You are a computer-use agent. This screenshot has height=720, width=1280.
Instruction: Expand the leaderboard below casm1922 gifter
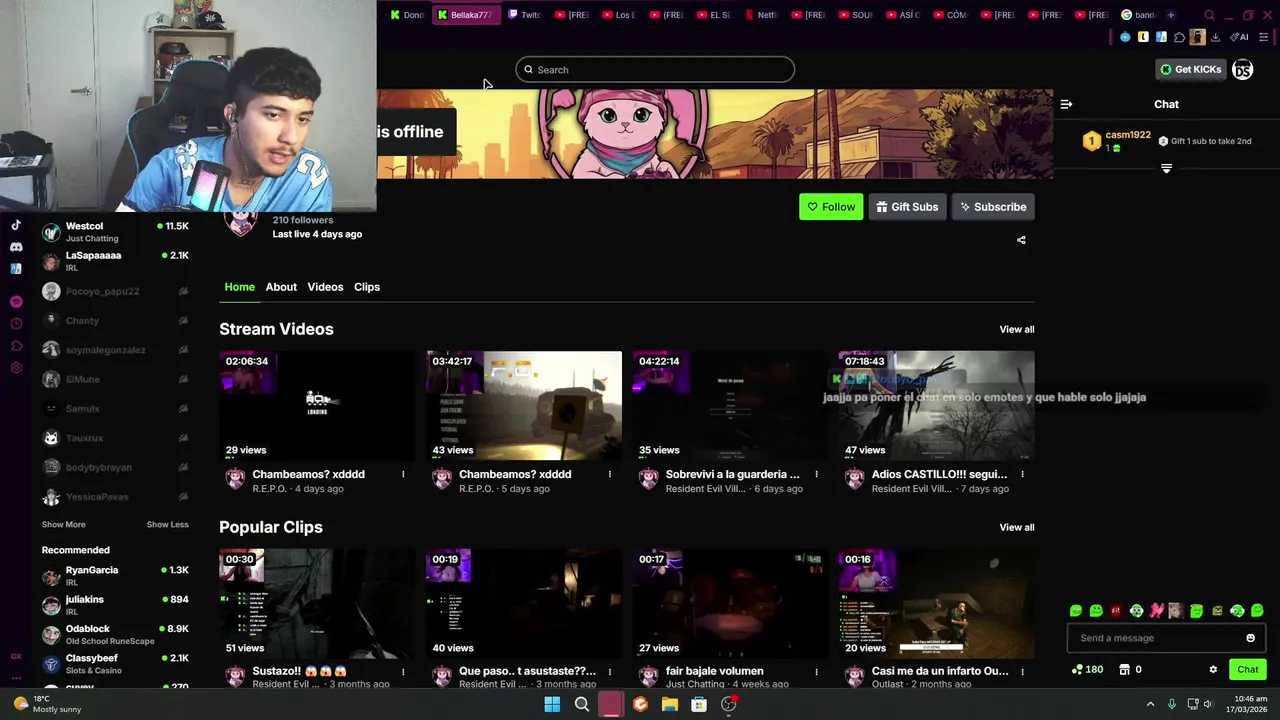point(1166,168)
